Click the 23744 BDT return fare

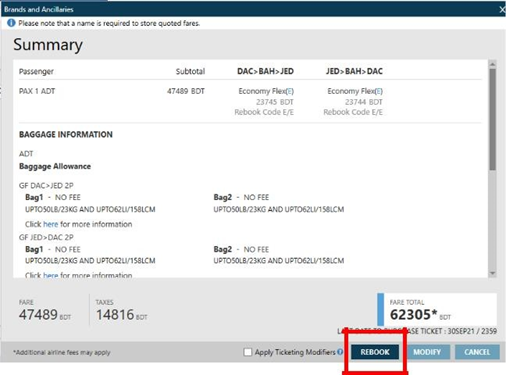point(364,102)
